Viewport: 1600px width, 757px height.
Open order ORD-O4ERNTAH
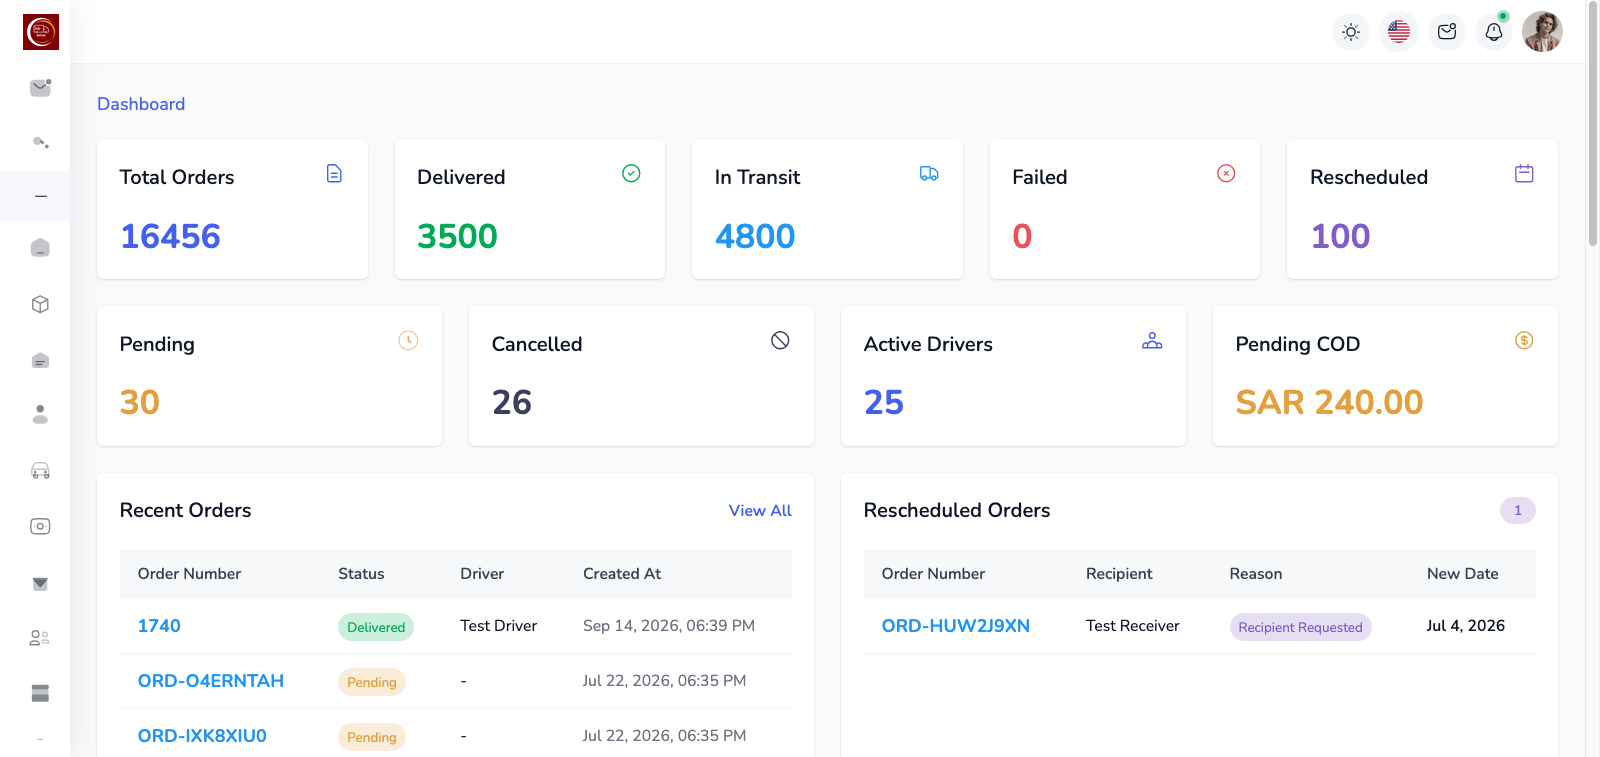[x=211, y=681]
